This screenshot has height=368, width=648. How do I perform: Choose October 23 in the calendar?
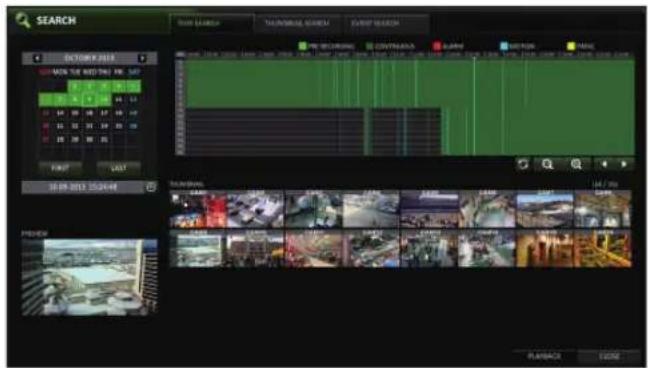pos(90,126)
